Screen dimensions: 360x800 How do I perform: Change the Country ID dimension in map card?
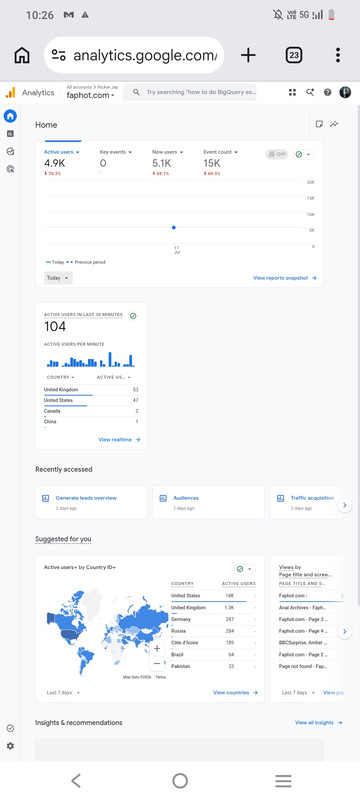[101, 567]
